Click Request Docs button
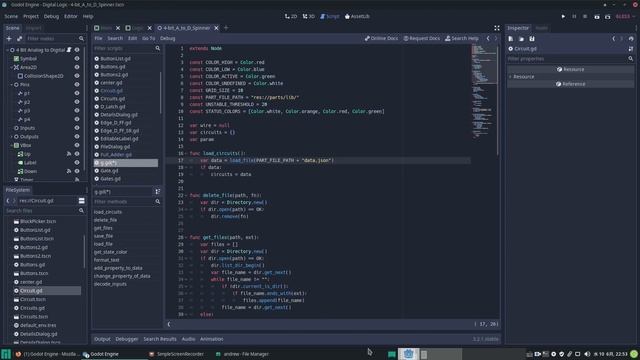This screenshot has height=360, width=640. coord(422,38)
